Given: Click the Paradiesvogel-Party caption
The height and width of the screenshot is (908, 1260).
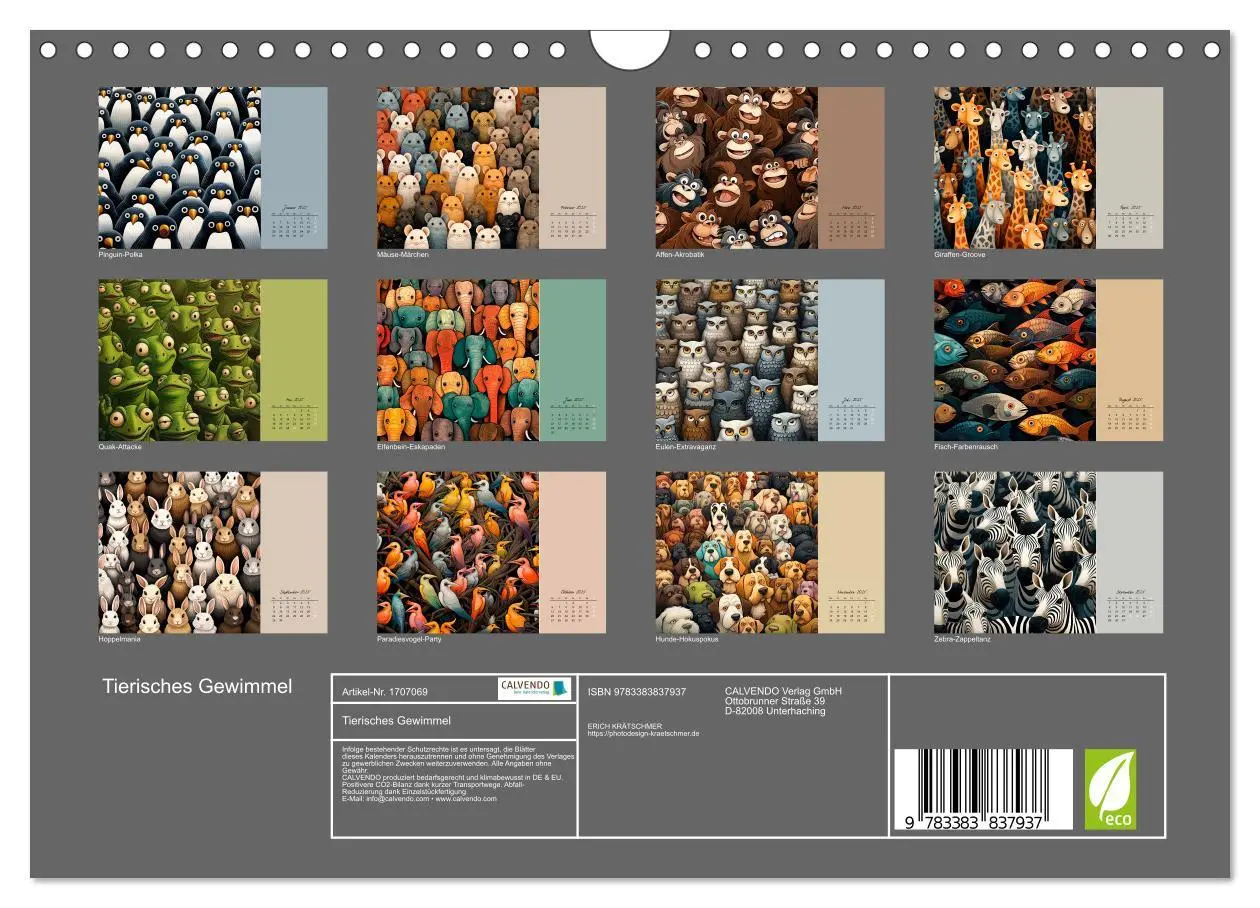Looking at the screenshot, I should pyautogui.click(x=409, y=639).
